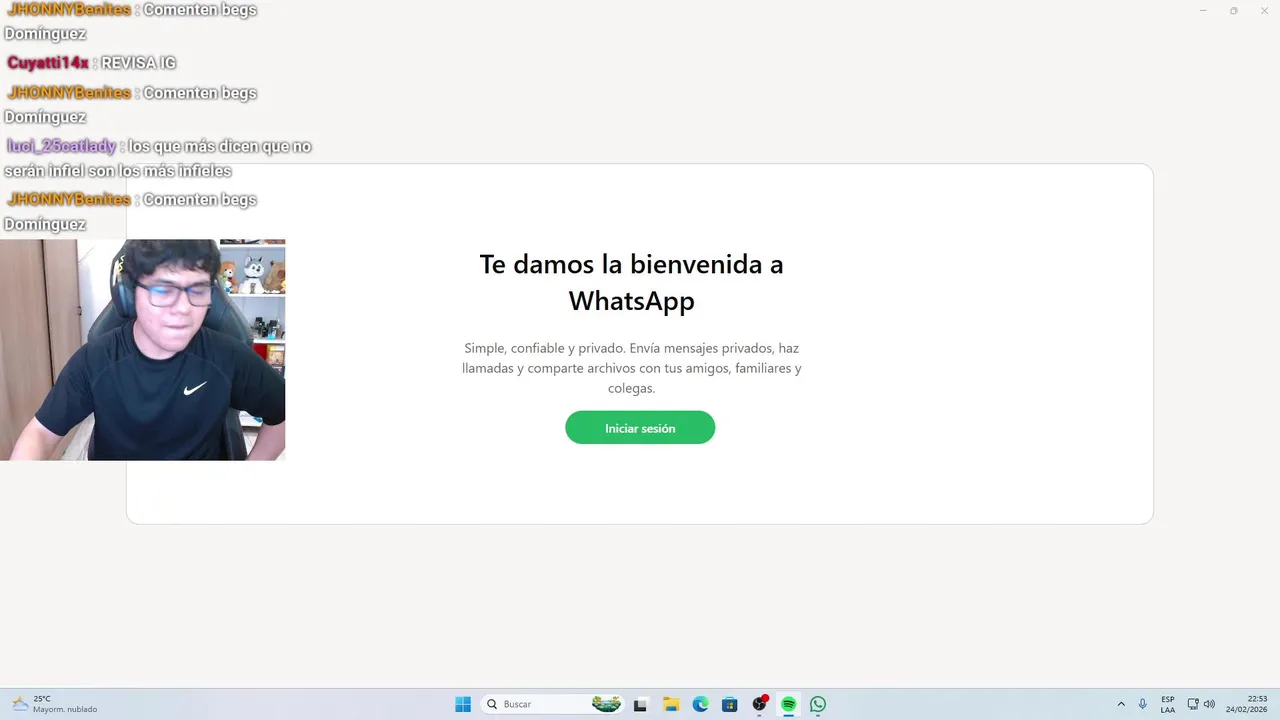The height and width of the screenshot is (720, 1280).
Task: Click the Te damos la bienvenida heading
Action: tap(631, 282)
